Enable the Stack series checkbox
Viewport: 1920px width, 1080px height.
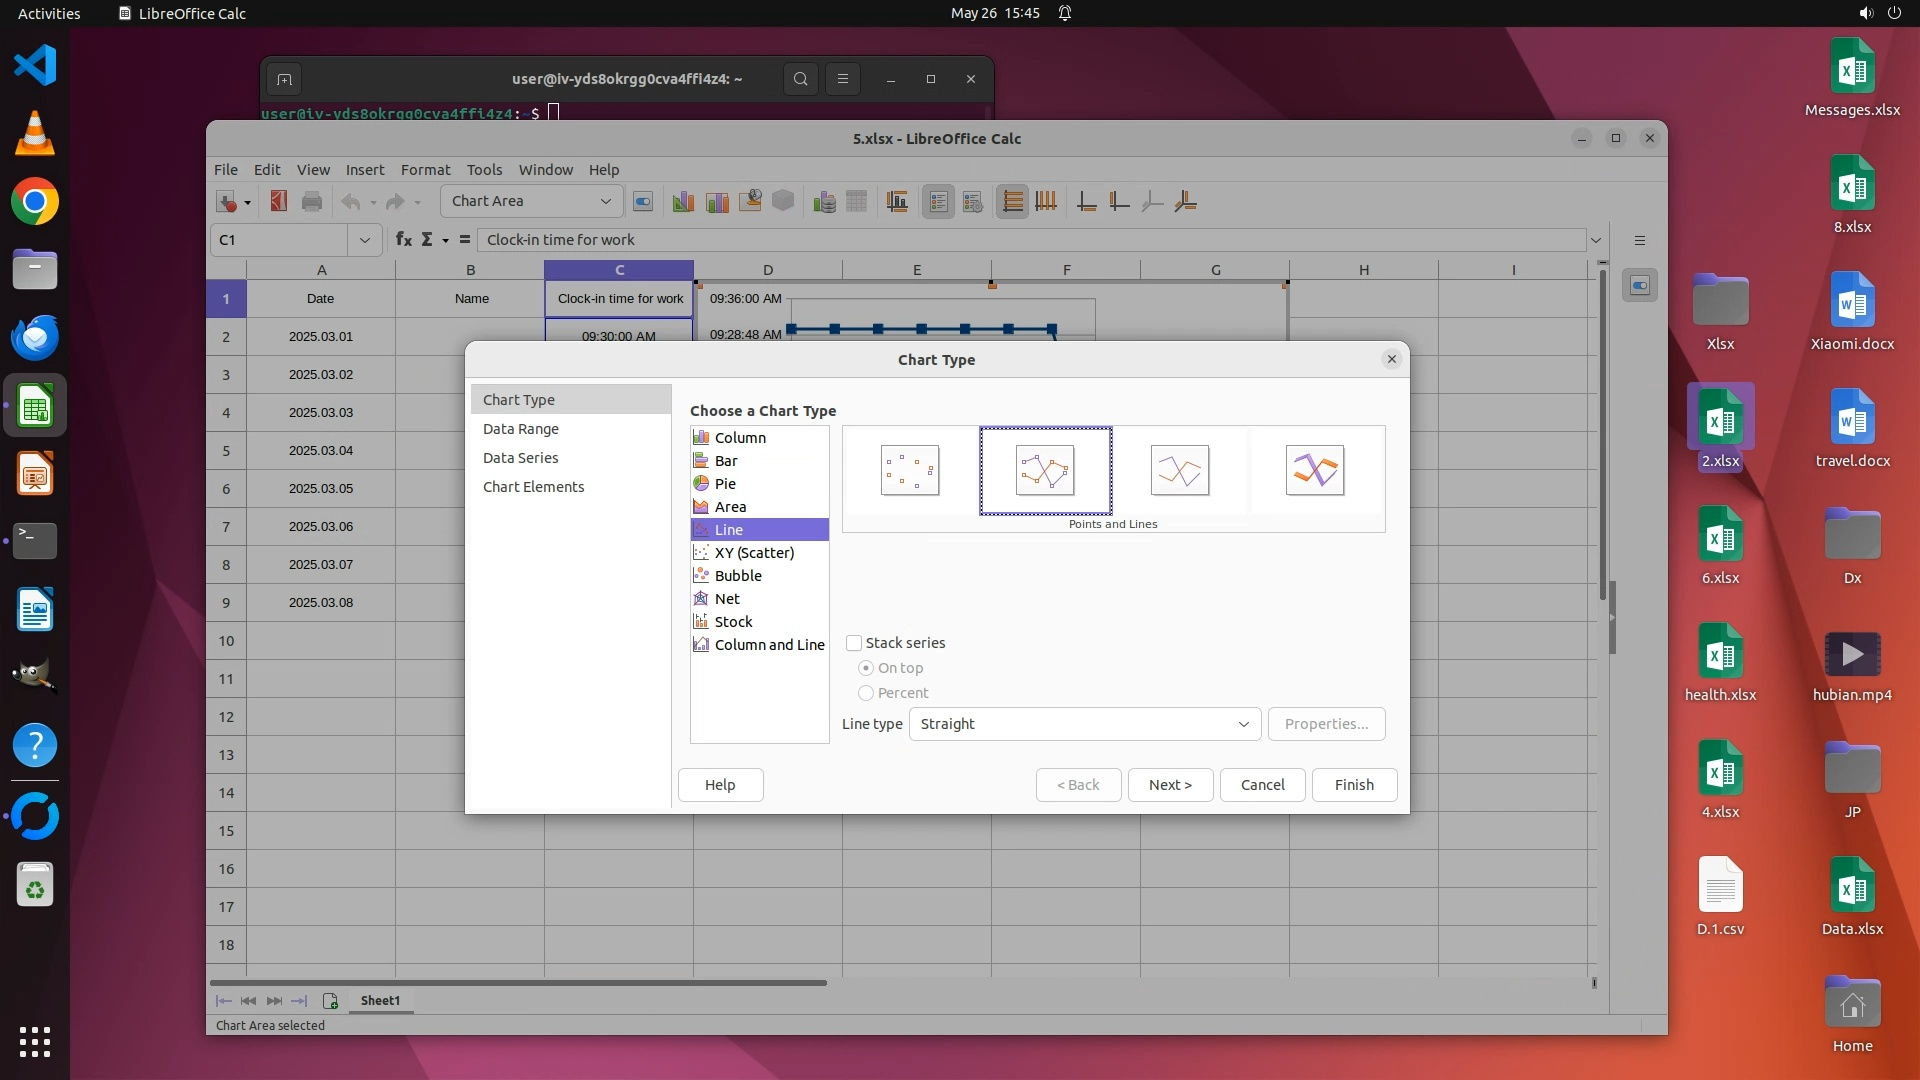[x=854, y=643]
